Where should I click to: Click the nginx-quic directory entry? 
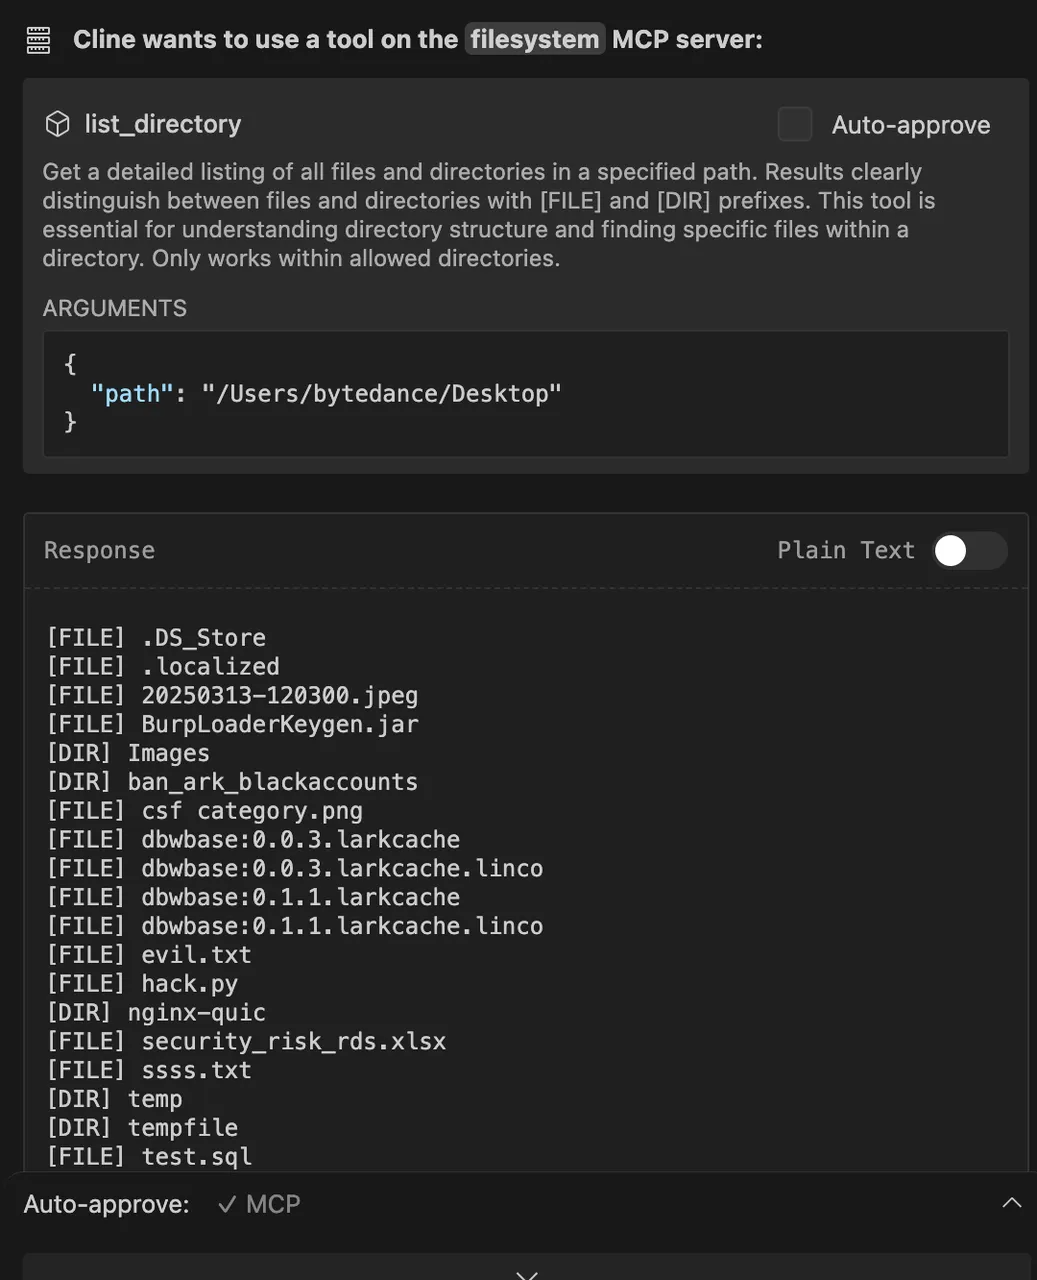coord(196,1013)
